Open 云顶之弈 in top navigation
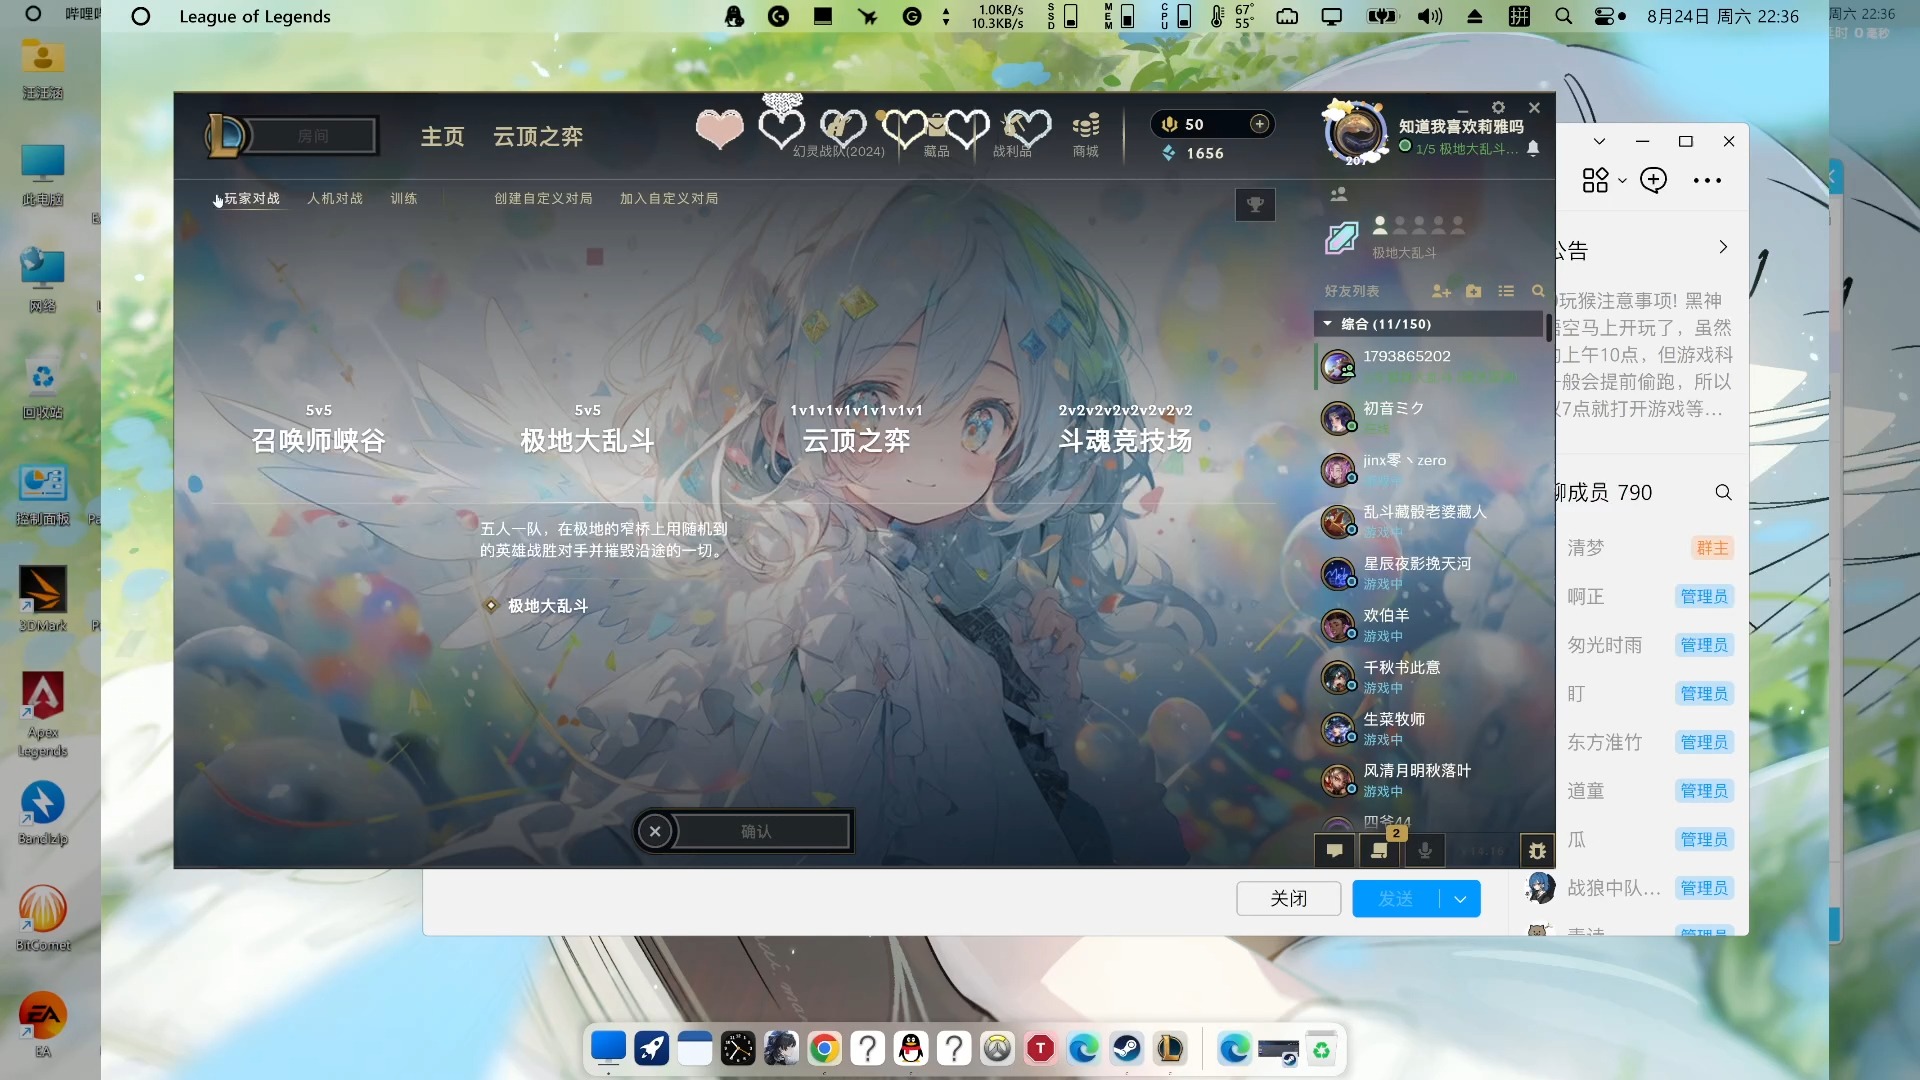The height and width of the screenshot is (1080, 1920). pos(538,136)
